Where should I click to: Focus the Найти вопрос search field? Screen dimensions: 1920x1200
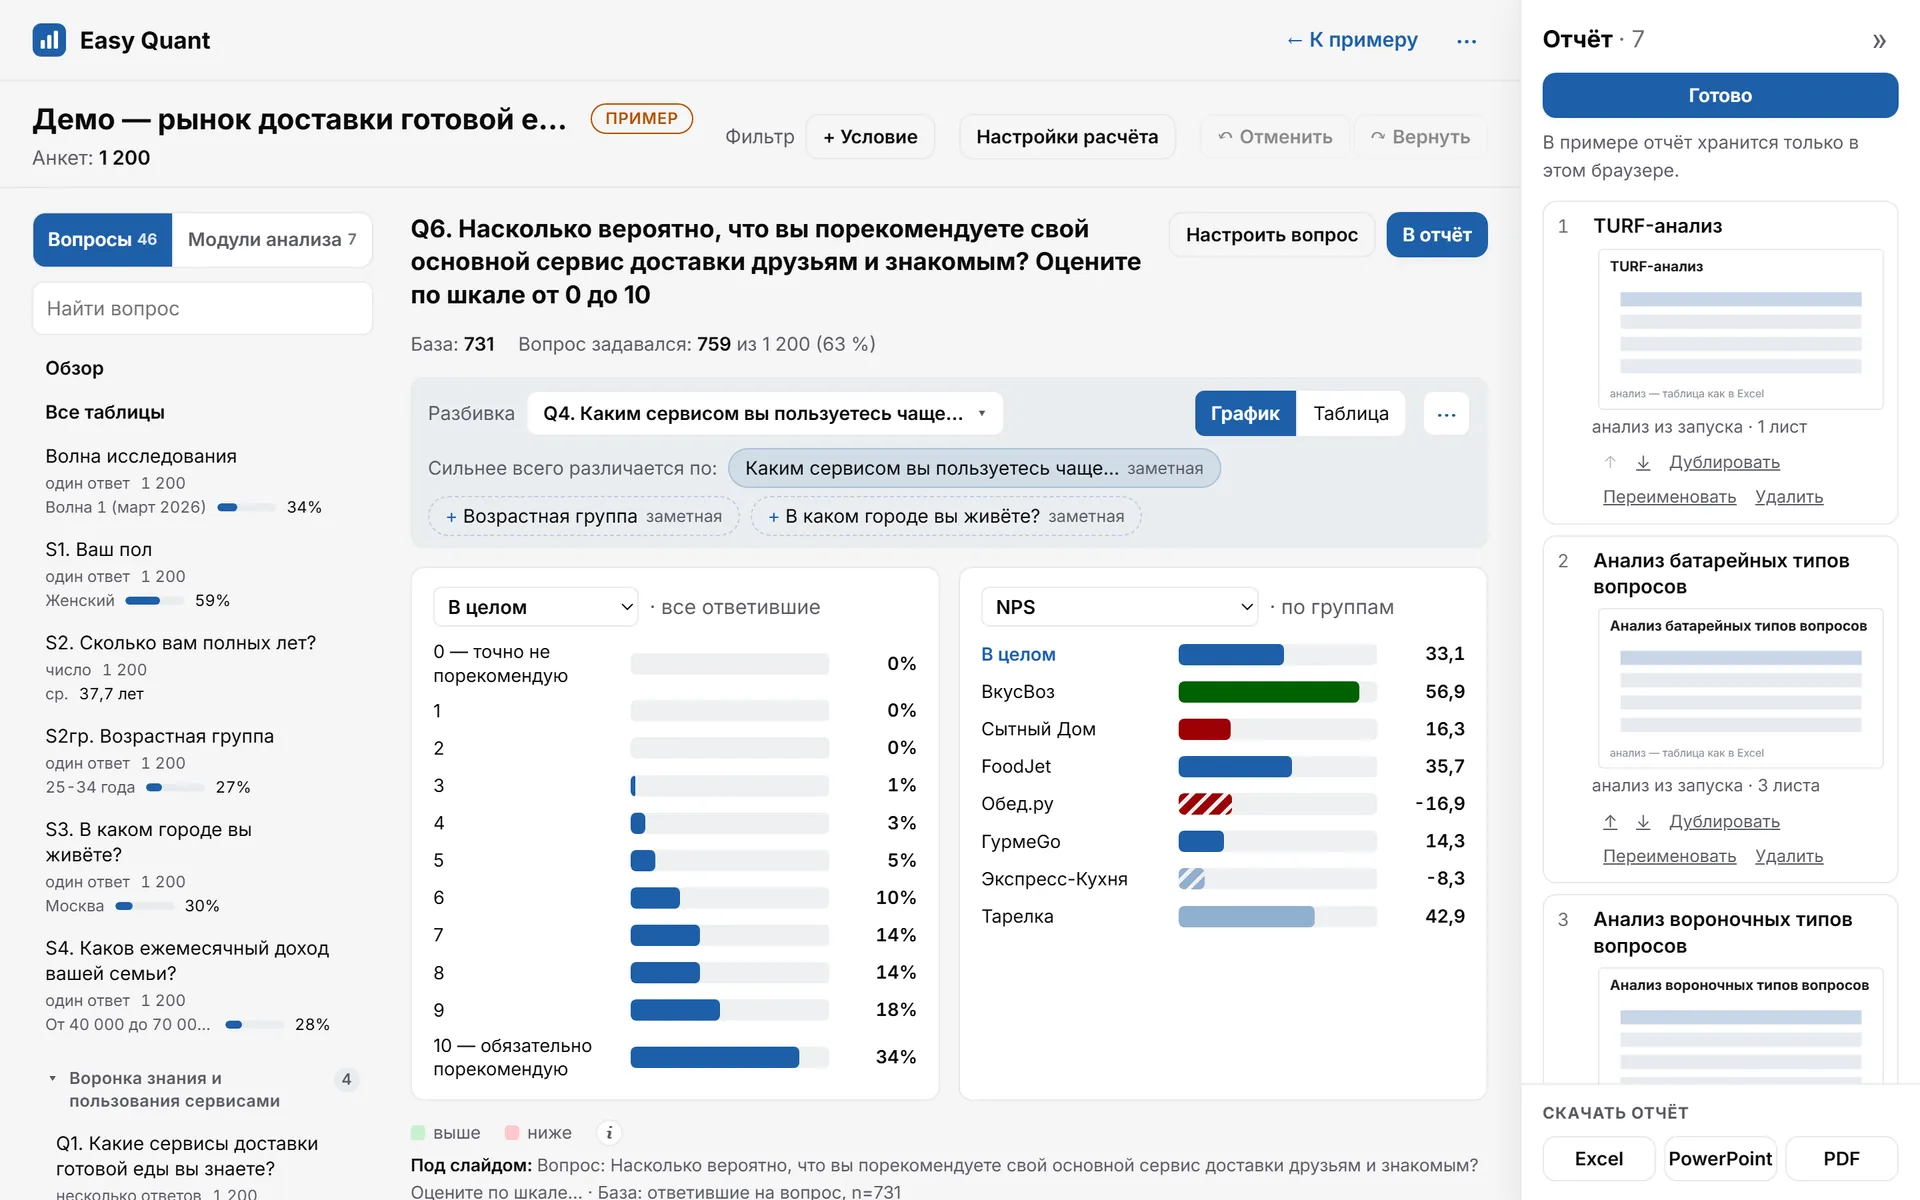point(203,308)
